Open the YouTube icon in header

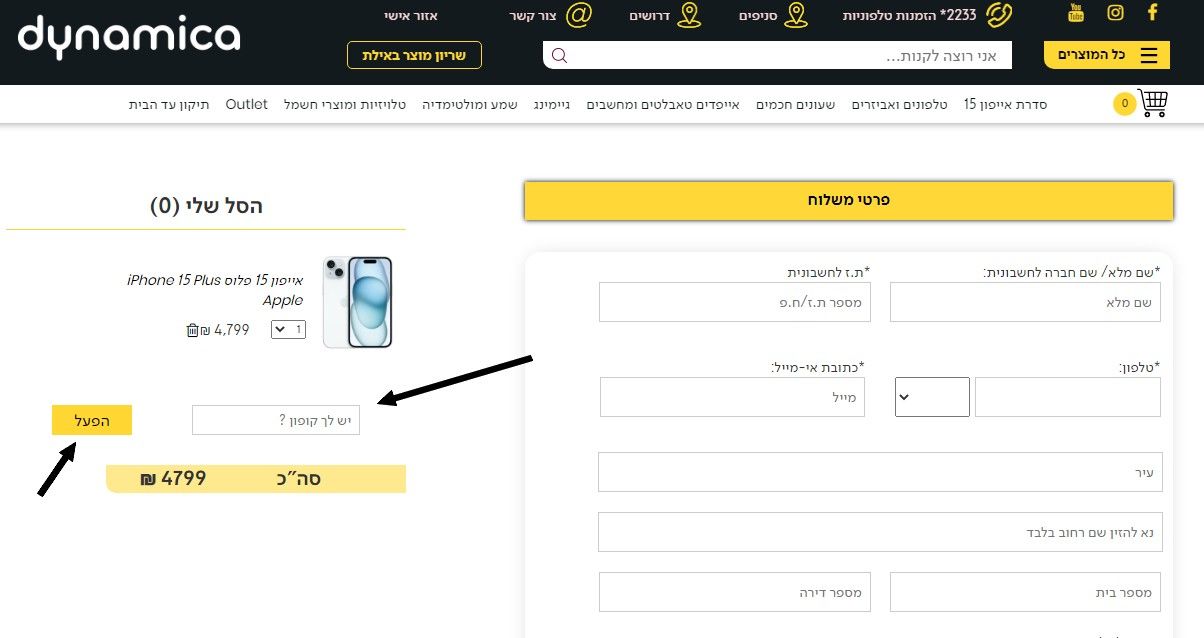pos(1076,13)
